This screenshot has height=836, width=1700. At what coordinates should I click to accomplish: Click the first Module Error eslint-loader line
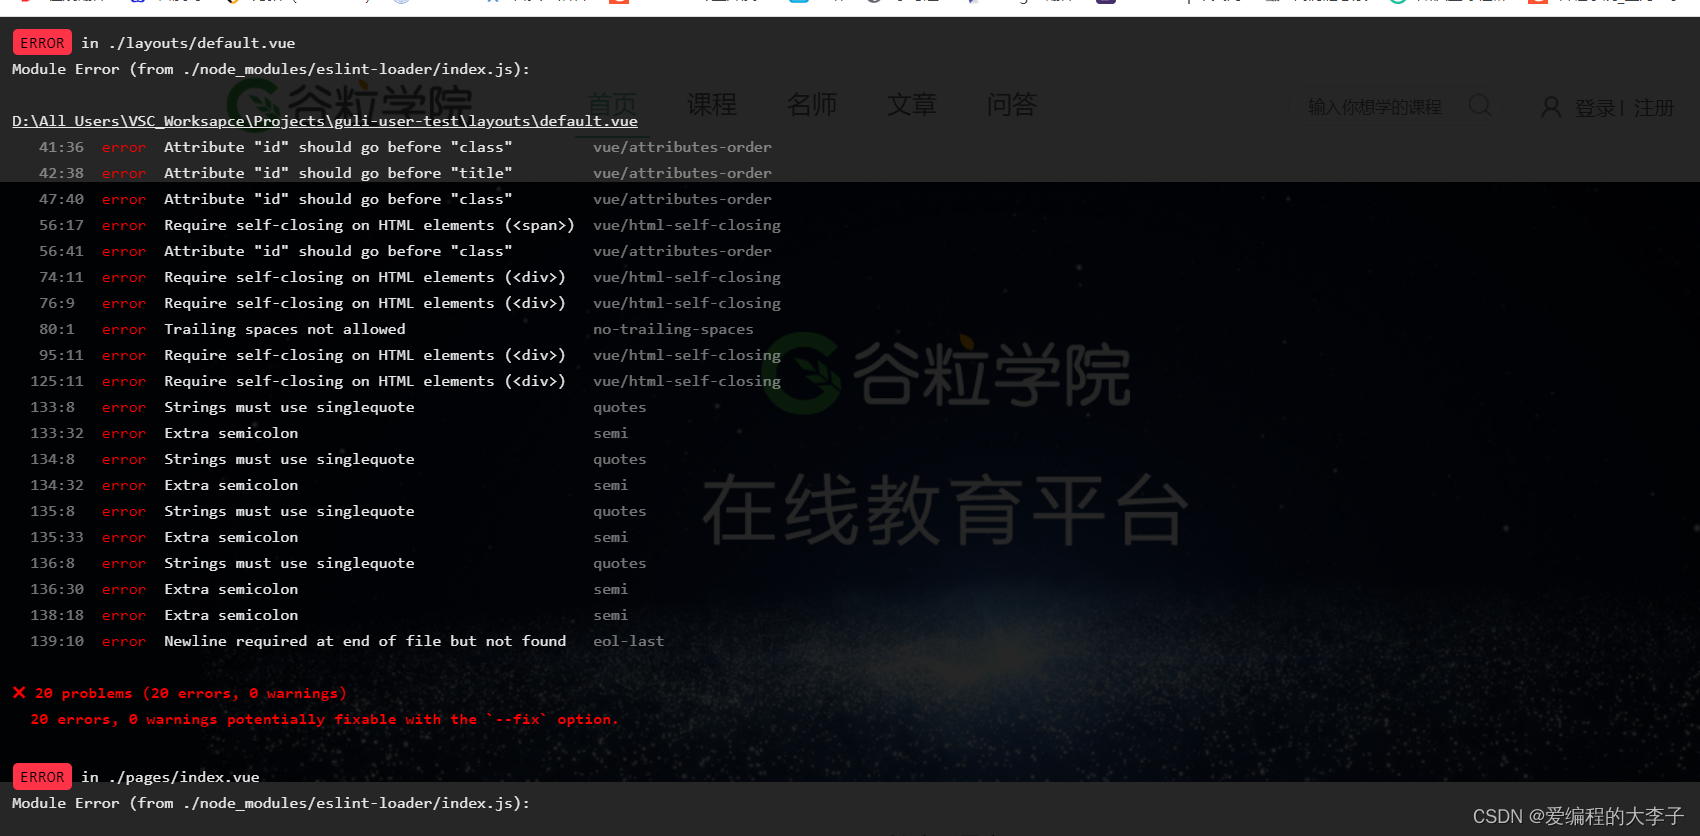click(x=271, y=69)
